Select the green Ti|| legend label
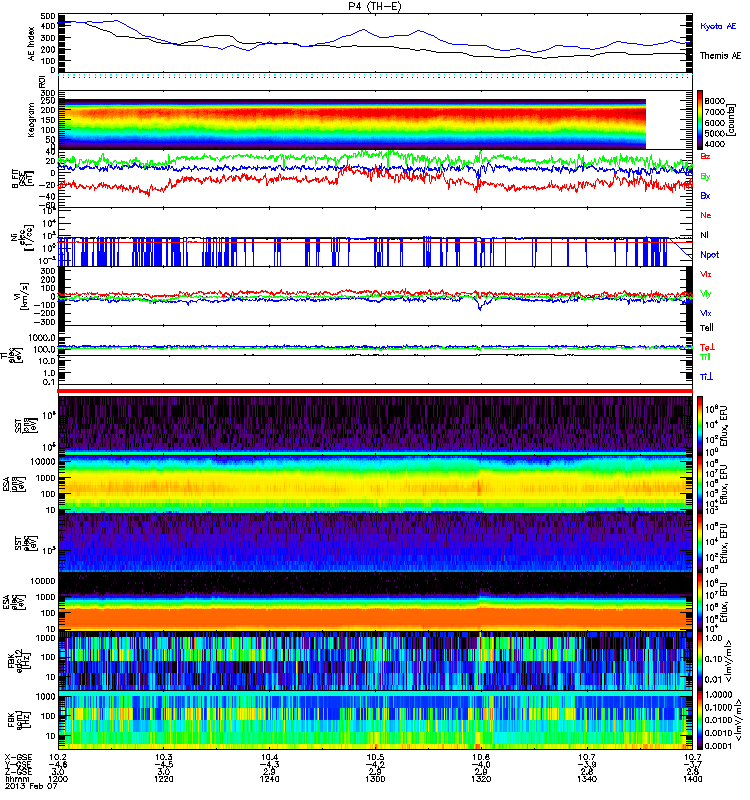This screenshot has width=750, height=800. pyautogui.click(x=705, y=357)
